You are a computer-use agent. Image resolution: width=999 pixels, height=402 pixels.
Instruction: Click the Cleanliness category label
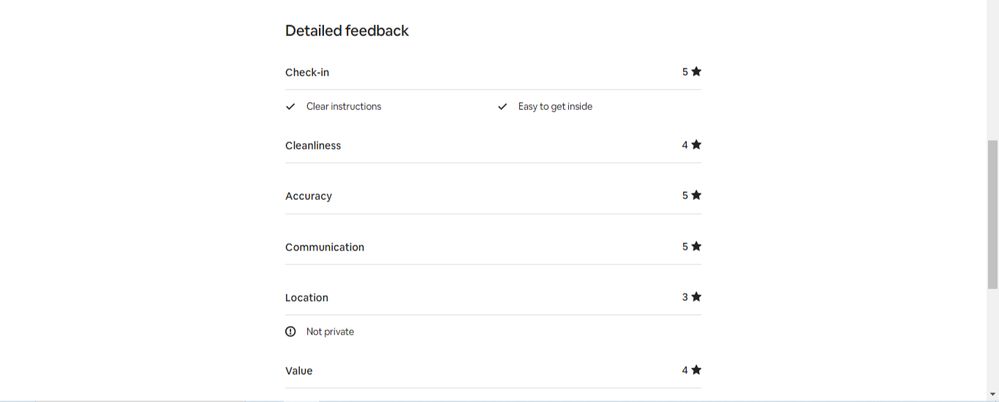click(313, 146)
